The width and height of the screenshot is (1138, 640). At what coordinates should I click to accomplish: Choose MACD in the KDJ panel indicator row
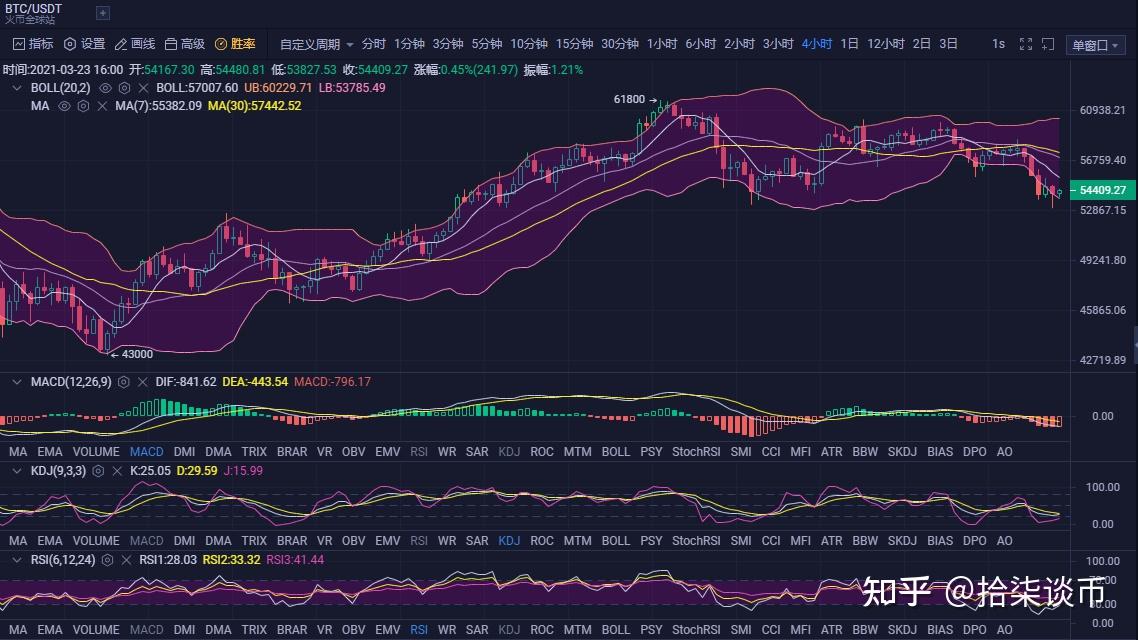(147, 541)
